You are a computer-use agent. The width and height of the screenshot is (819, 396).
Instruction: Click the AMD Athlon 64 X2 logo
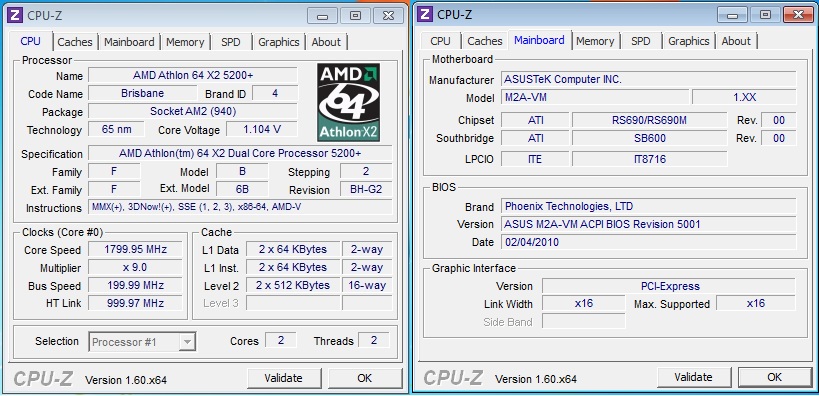pyautogui.click(x=348, y=102)
